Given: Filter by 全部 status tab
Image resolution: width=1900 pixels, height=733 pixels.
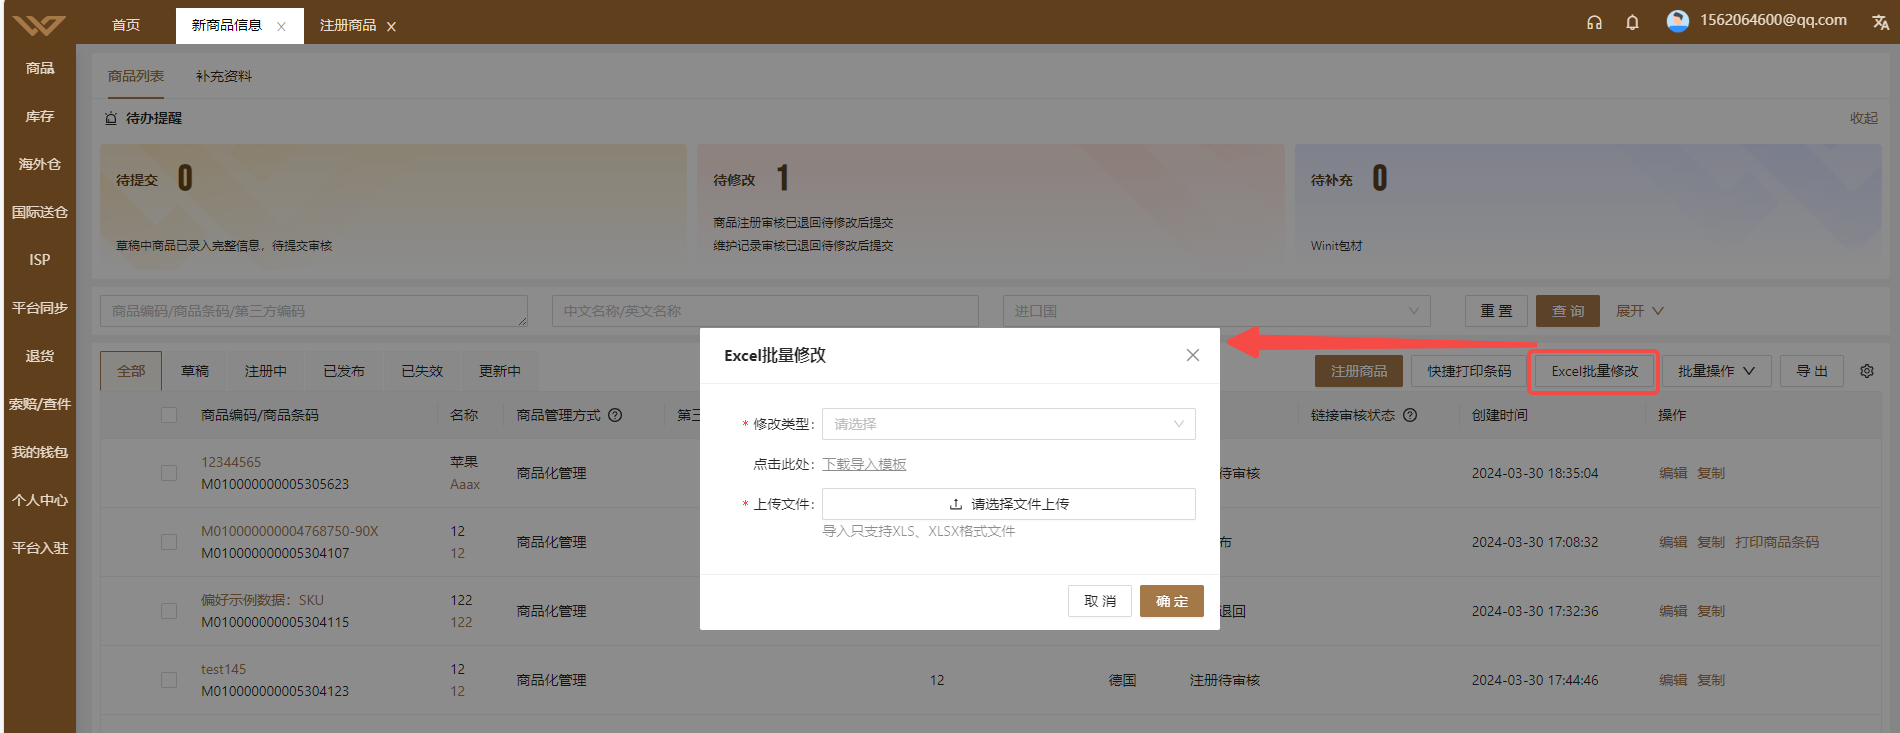Looking at the screenshot, I should click(131, 371).
